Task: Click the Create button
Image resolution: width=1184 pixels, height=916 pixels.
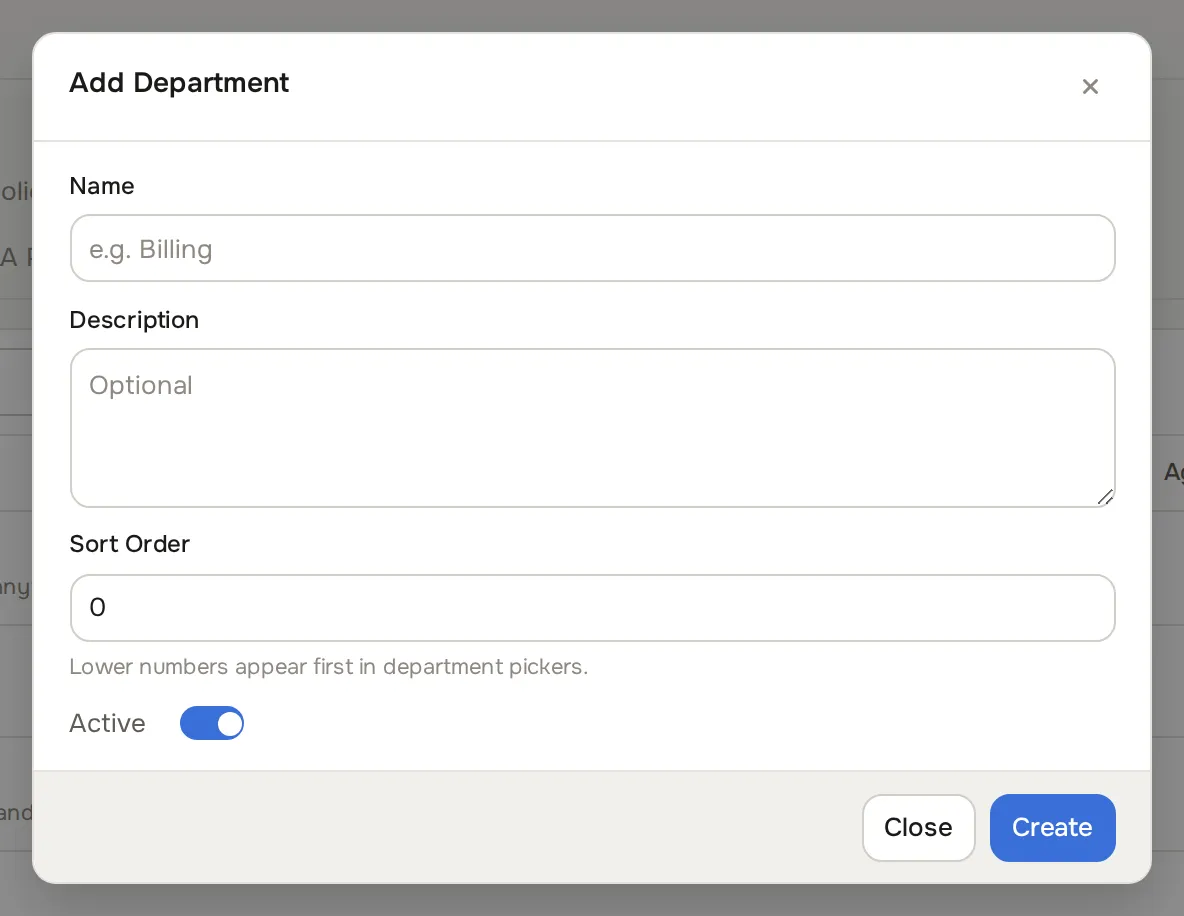Action: 1052,828
